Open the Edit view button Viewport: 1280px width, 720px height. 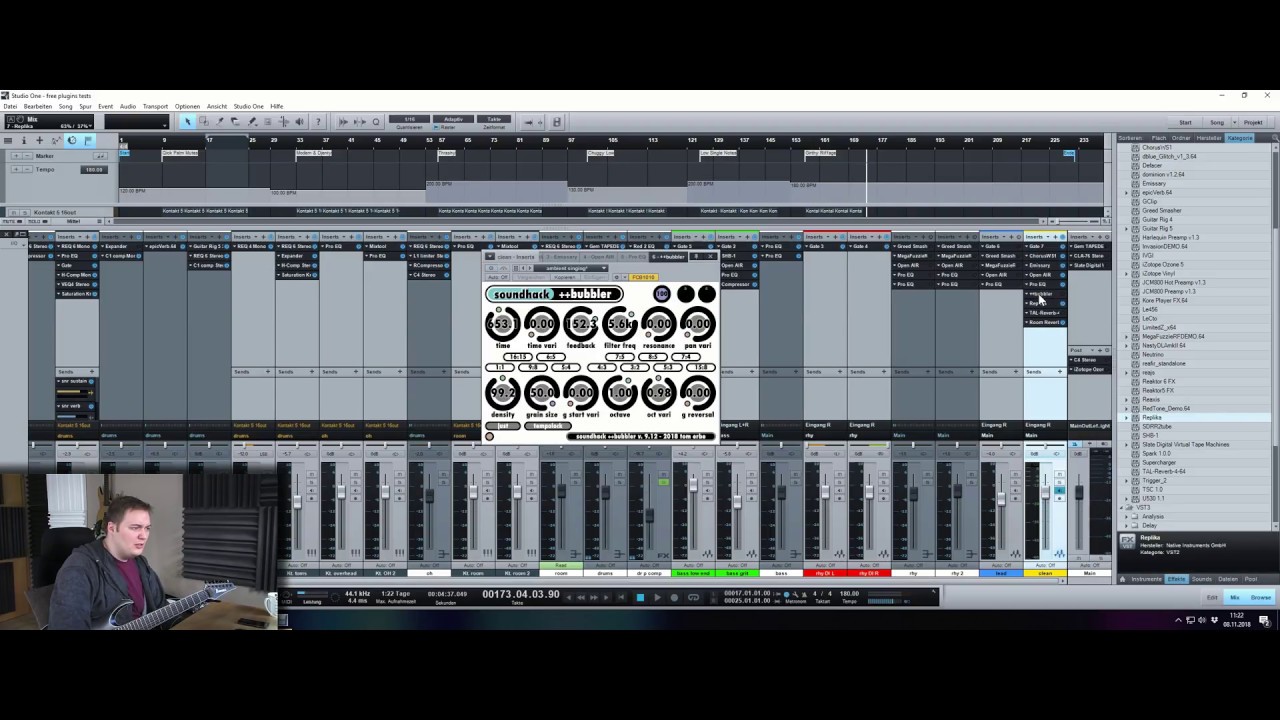pos(1212,598)
